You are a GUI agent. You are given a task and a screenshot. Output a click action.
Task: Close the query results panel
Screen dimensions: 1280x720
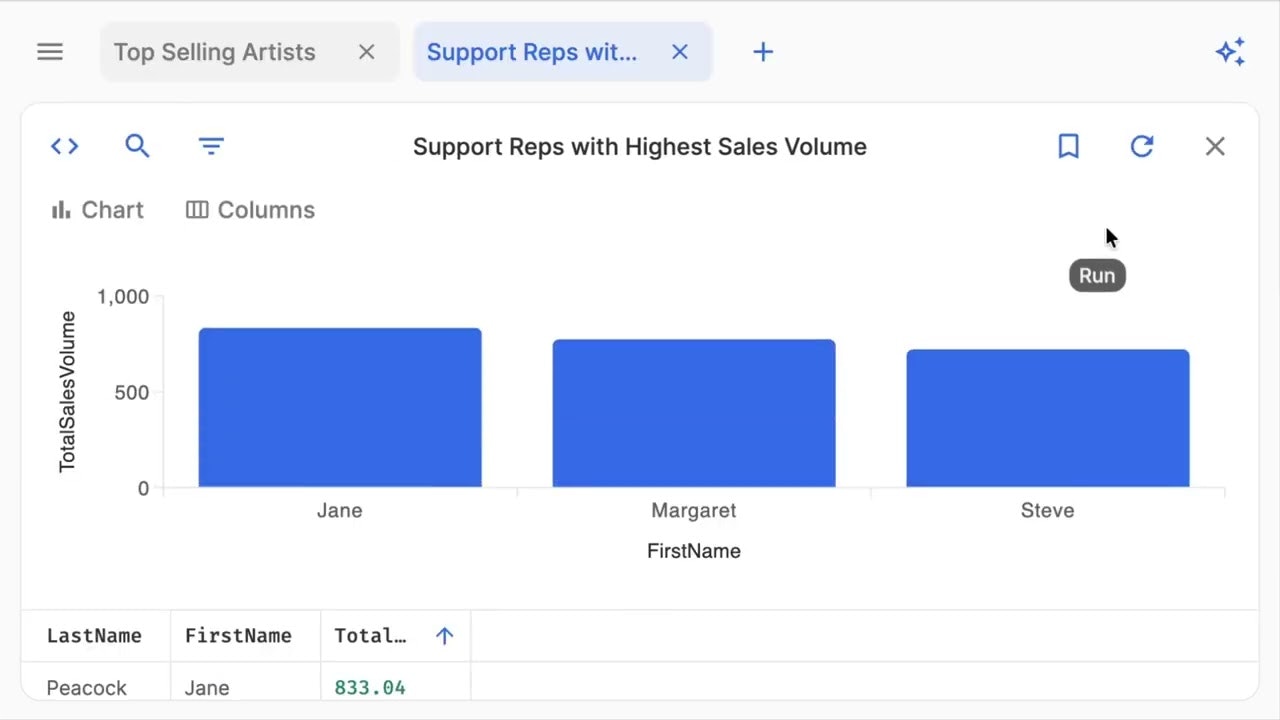[1215, 147]
